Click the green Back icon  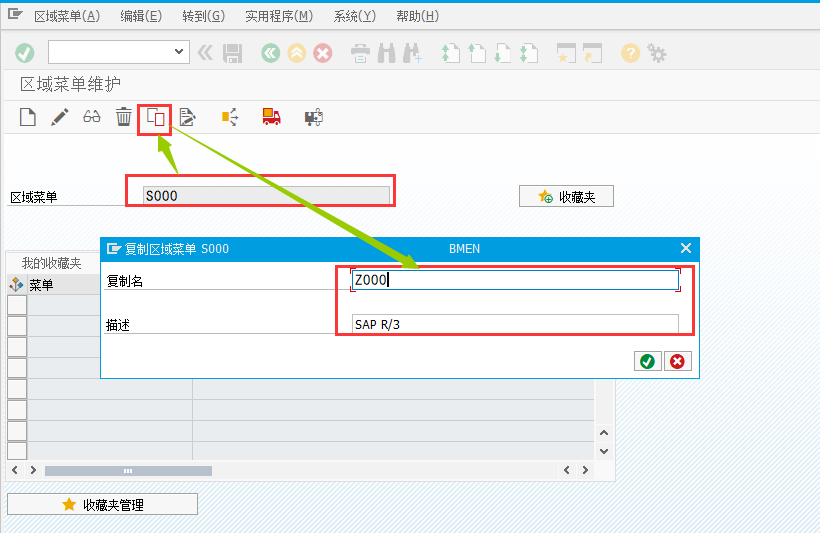pyautogui.click(x=270, y=53)
